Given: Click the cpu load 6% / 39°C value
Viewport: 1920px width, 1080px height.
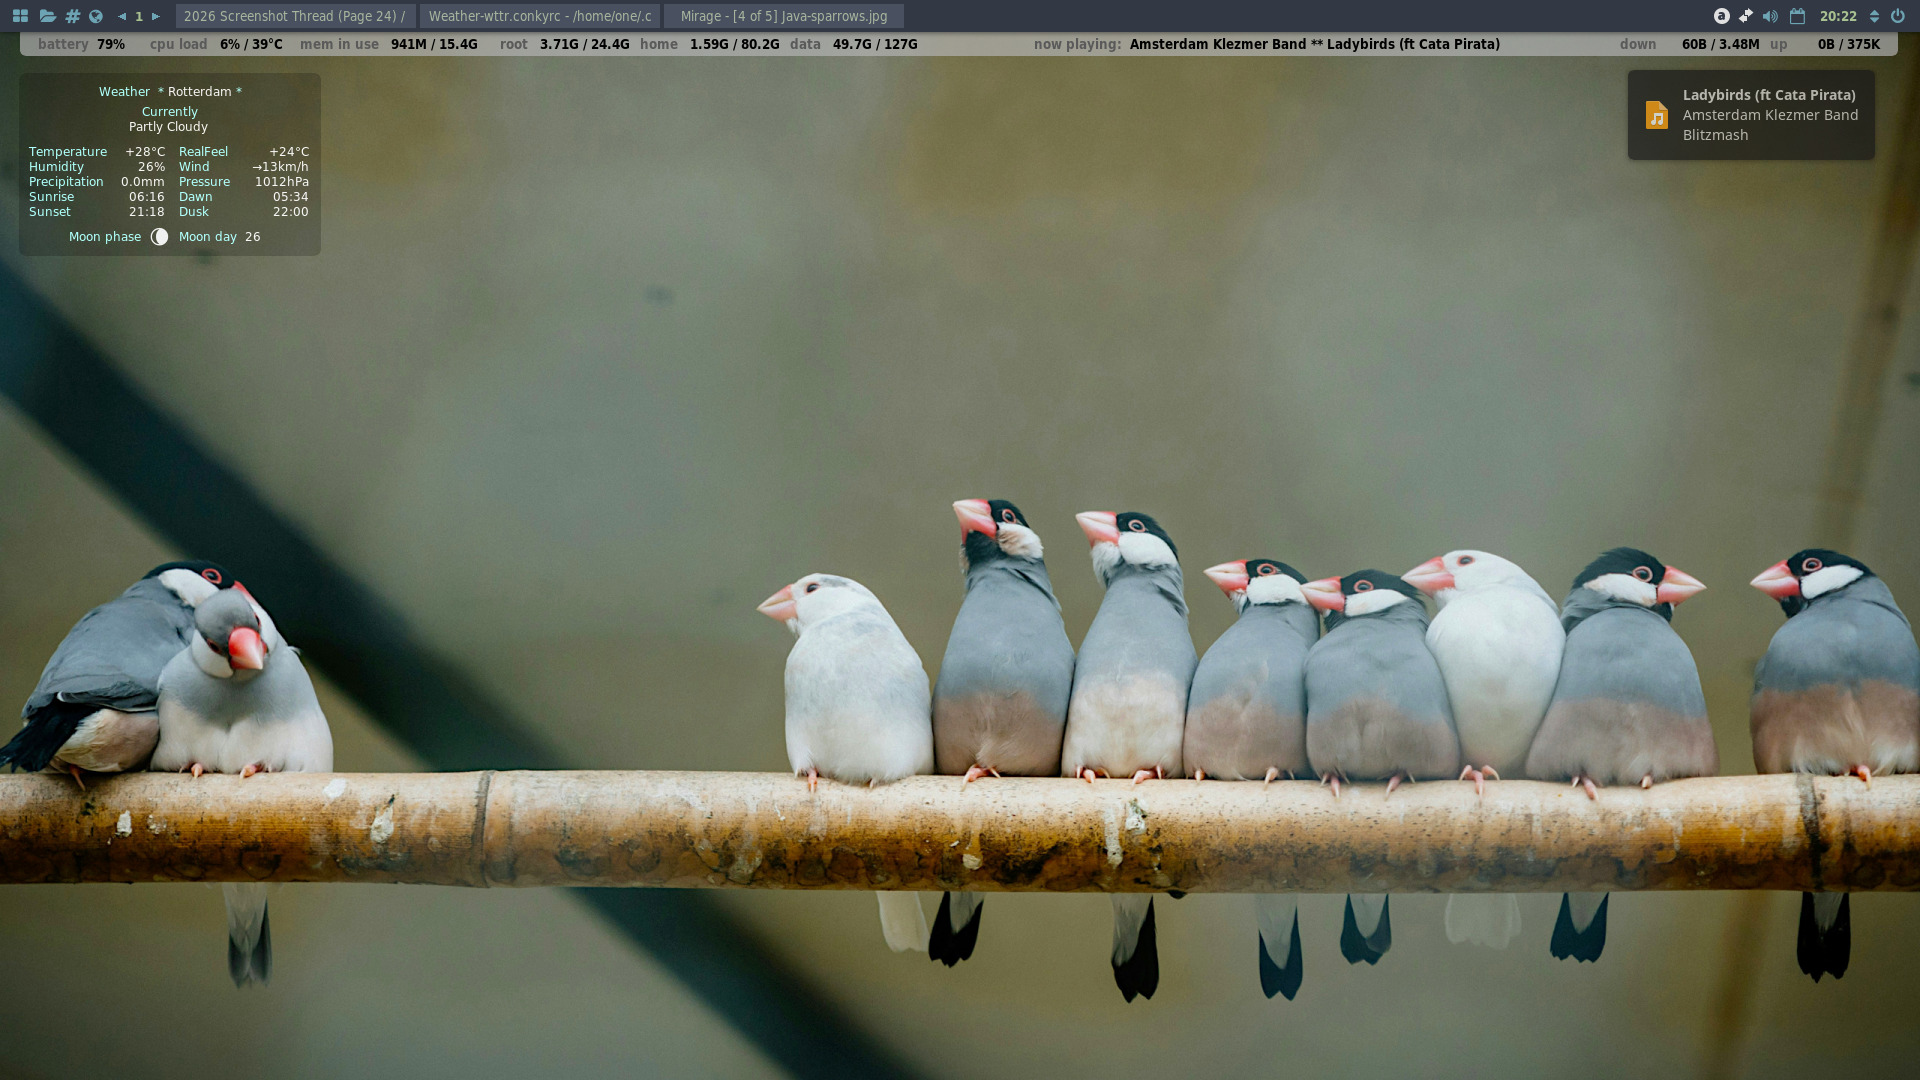Looking at the screenshot, I should tap(251, 44).
